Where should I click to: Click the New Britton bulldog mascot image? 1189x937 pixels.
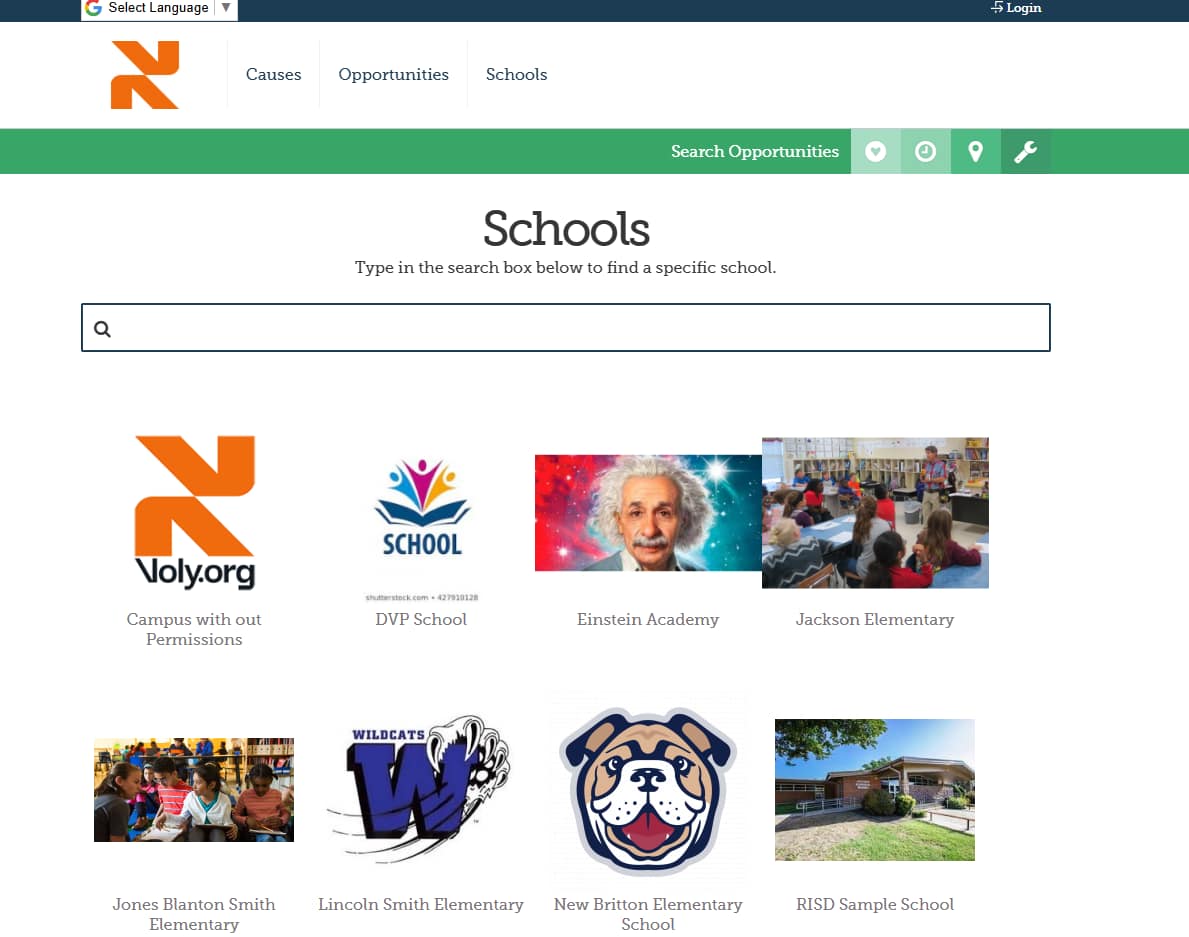pyautogui.click(x=647, y=789)
